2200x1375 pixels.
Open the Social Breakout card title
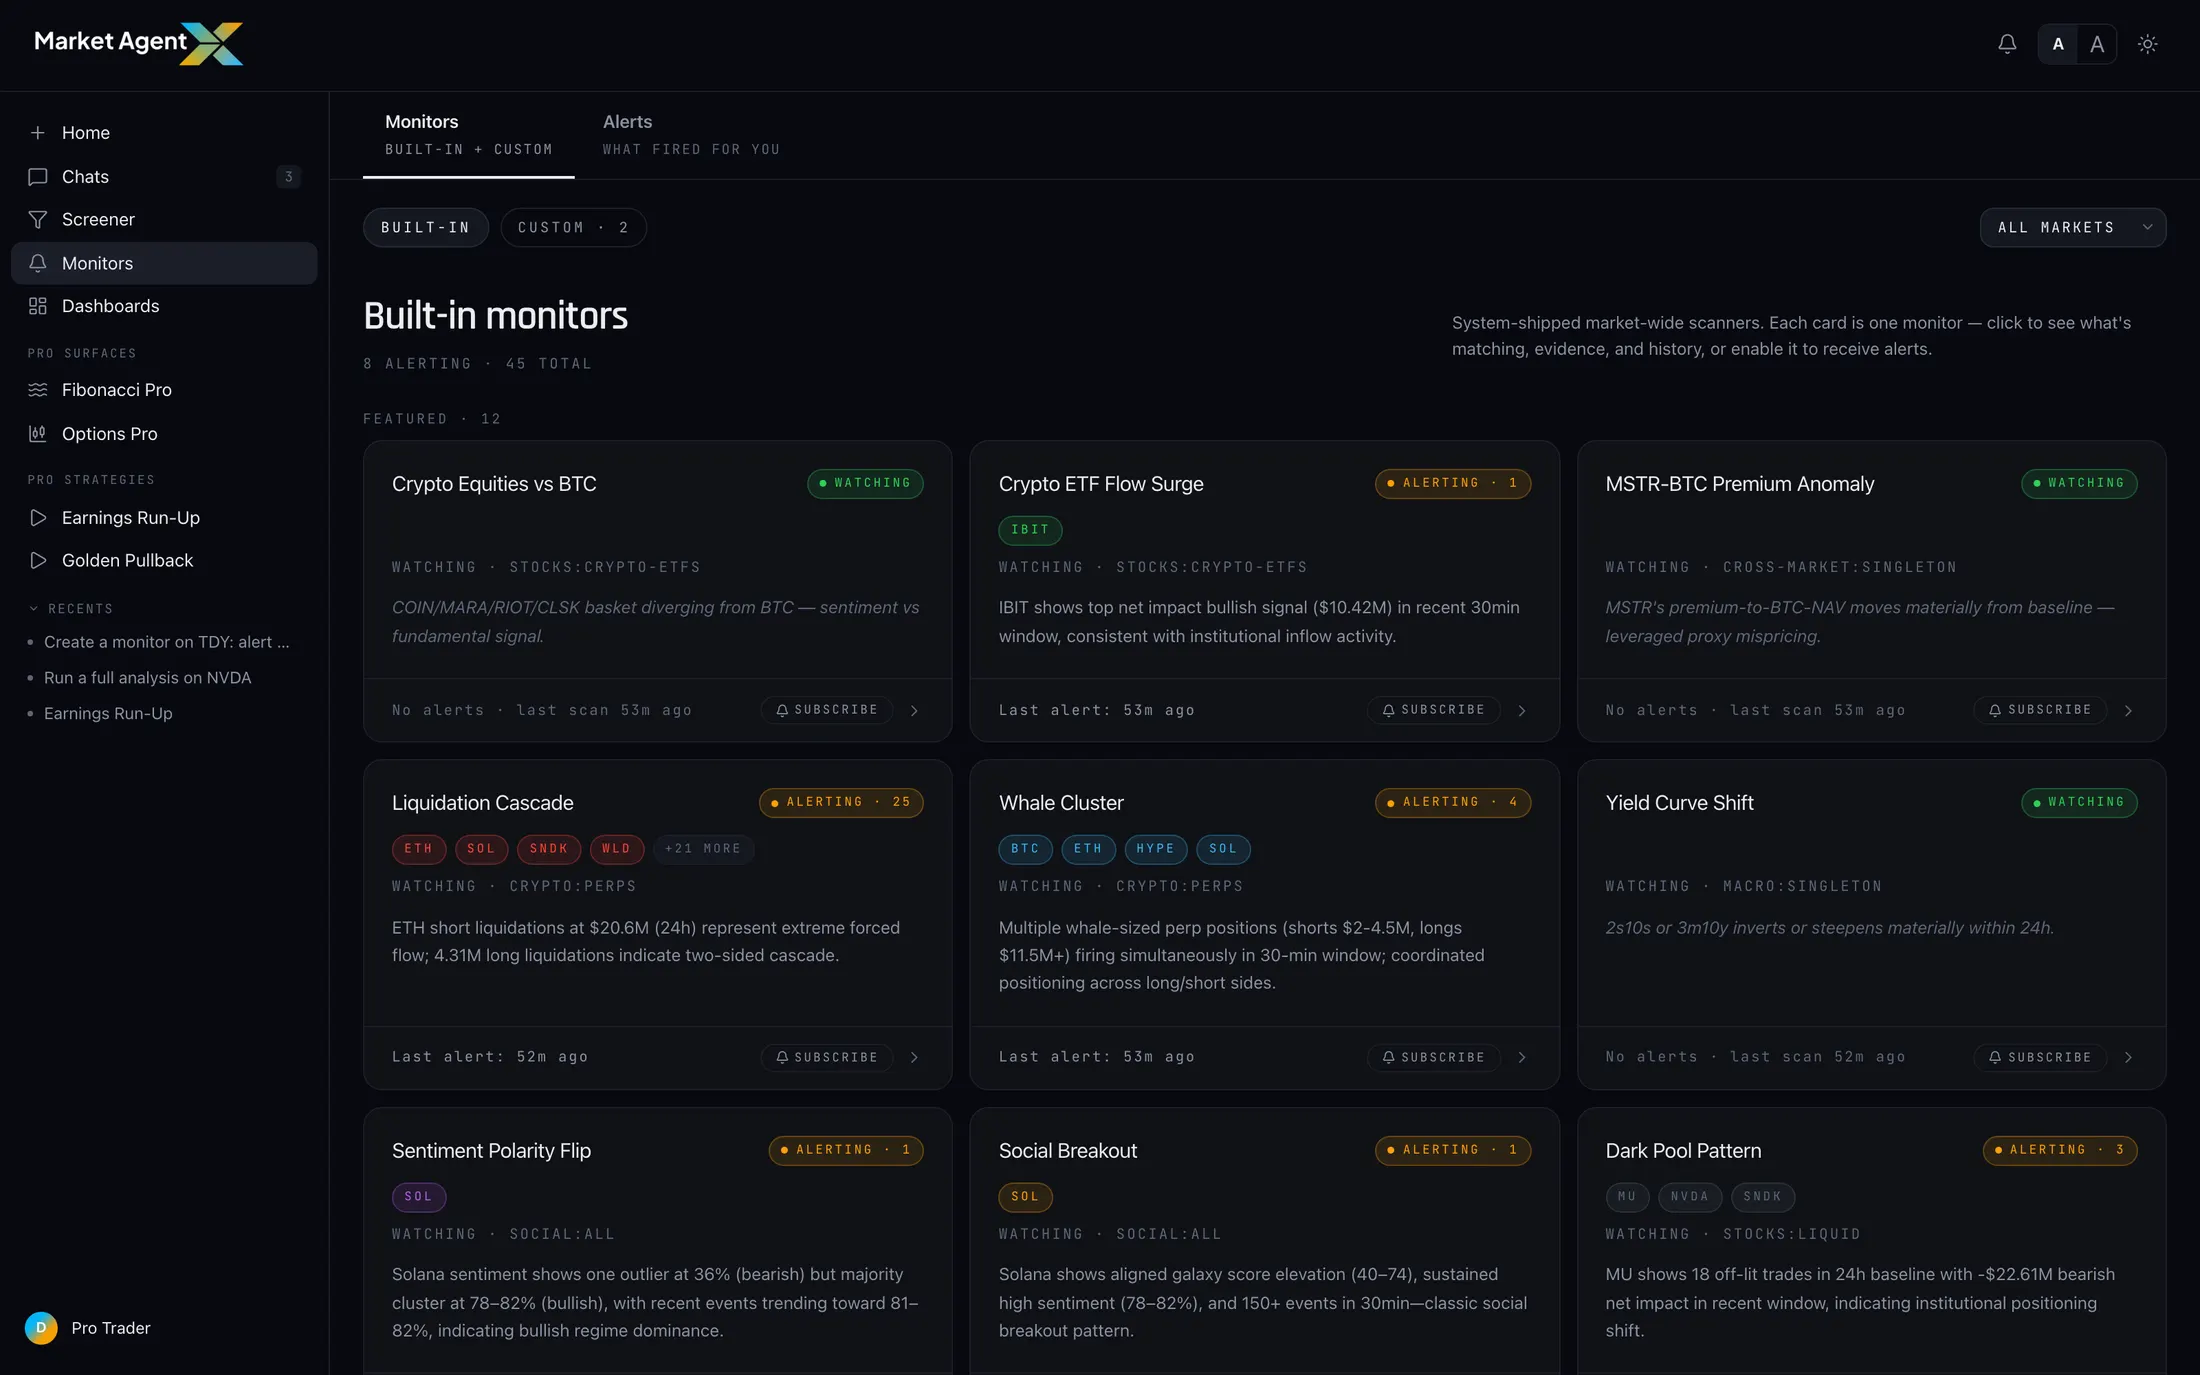(x=1068, y=1151)
